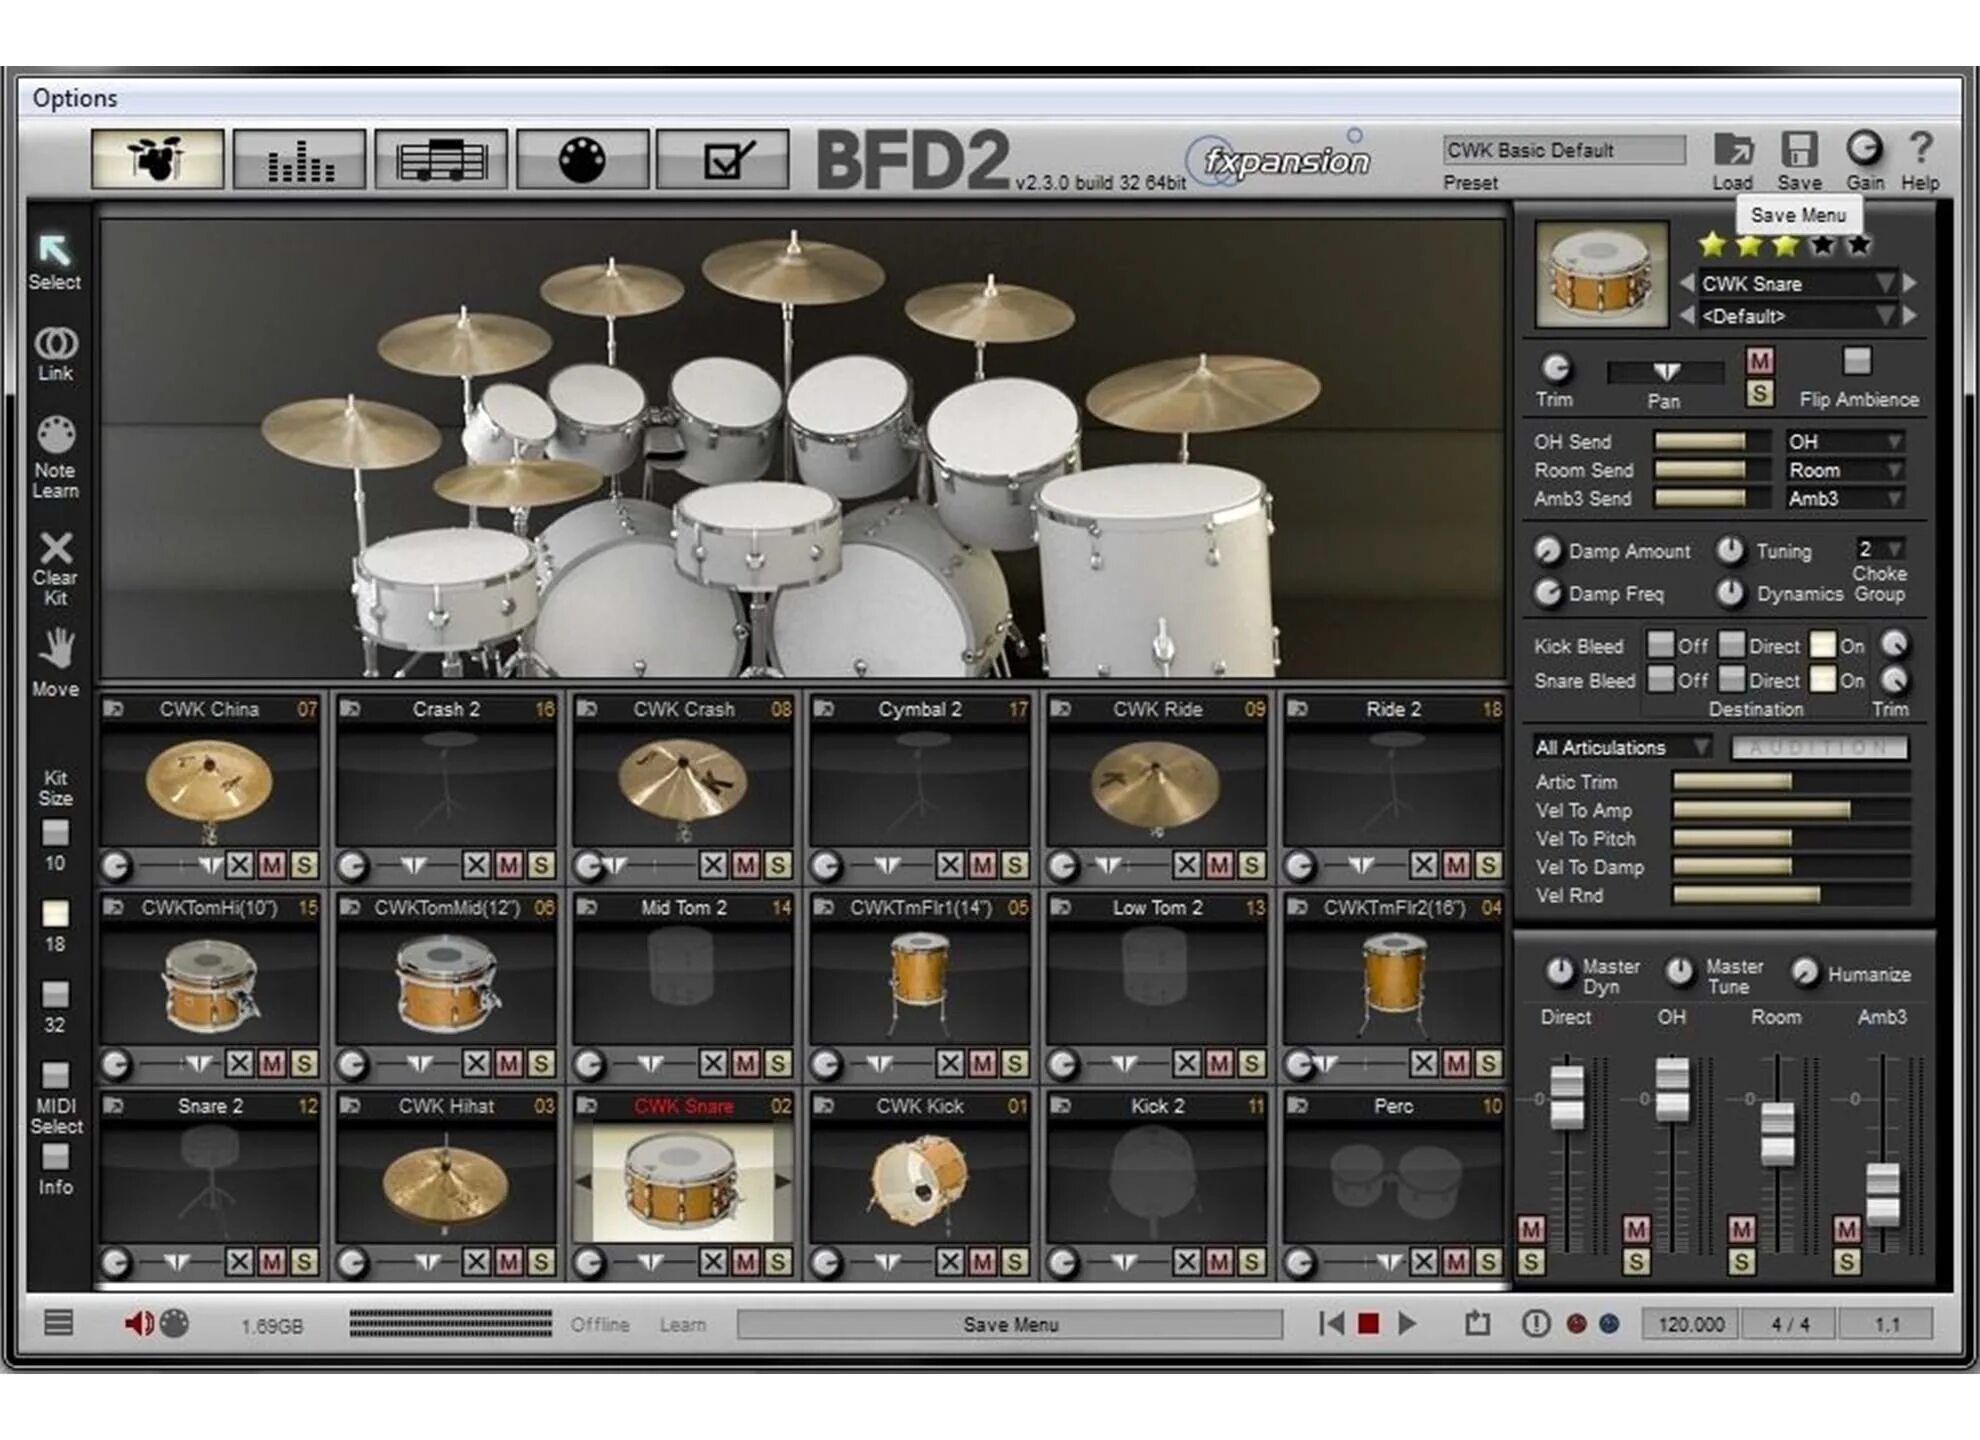The height and width of the screenshot is (1440, 1980).
Task: Open the keymap page dial icon
Action: (582, 159)
